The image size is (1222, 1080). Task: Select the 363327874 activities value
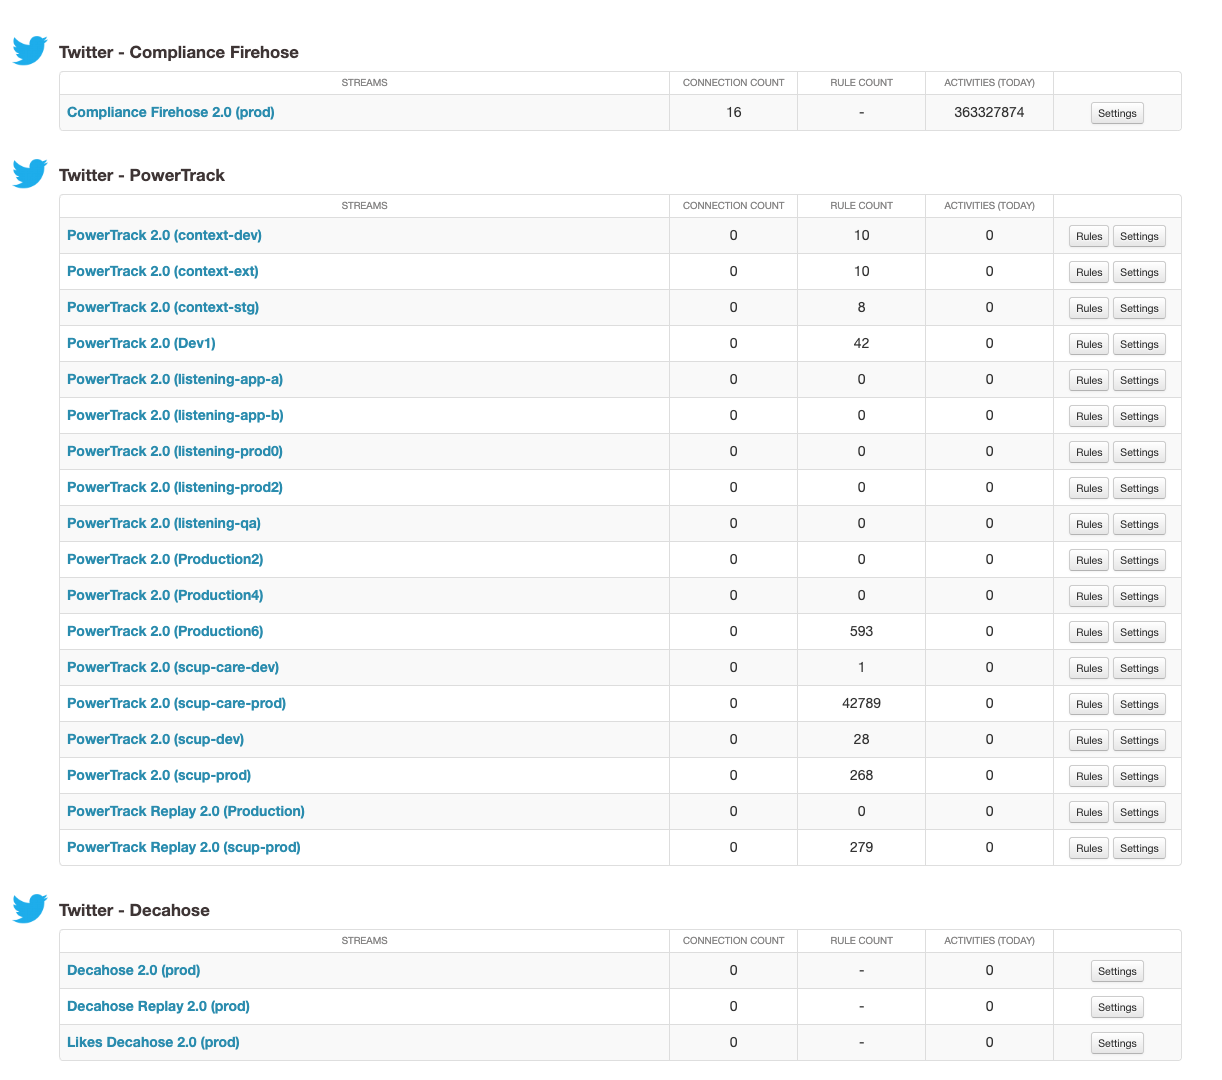[989, 112]
